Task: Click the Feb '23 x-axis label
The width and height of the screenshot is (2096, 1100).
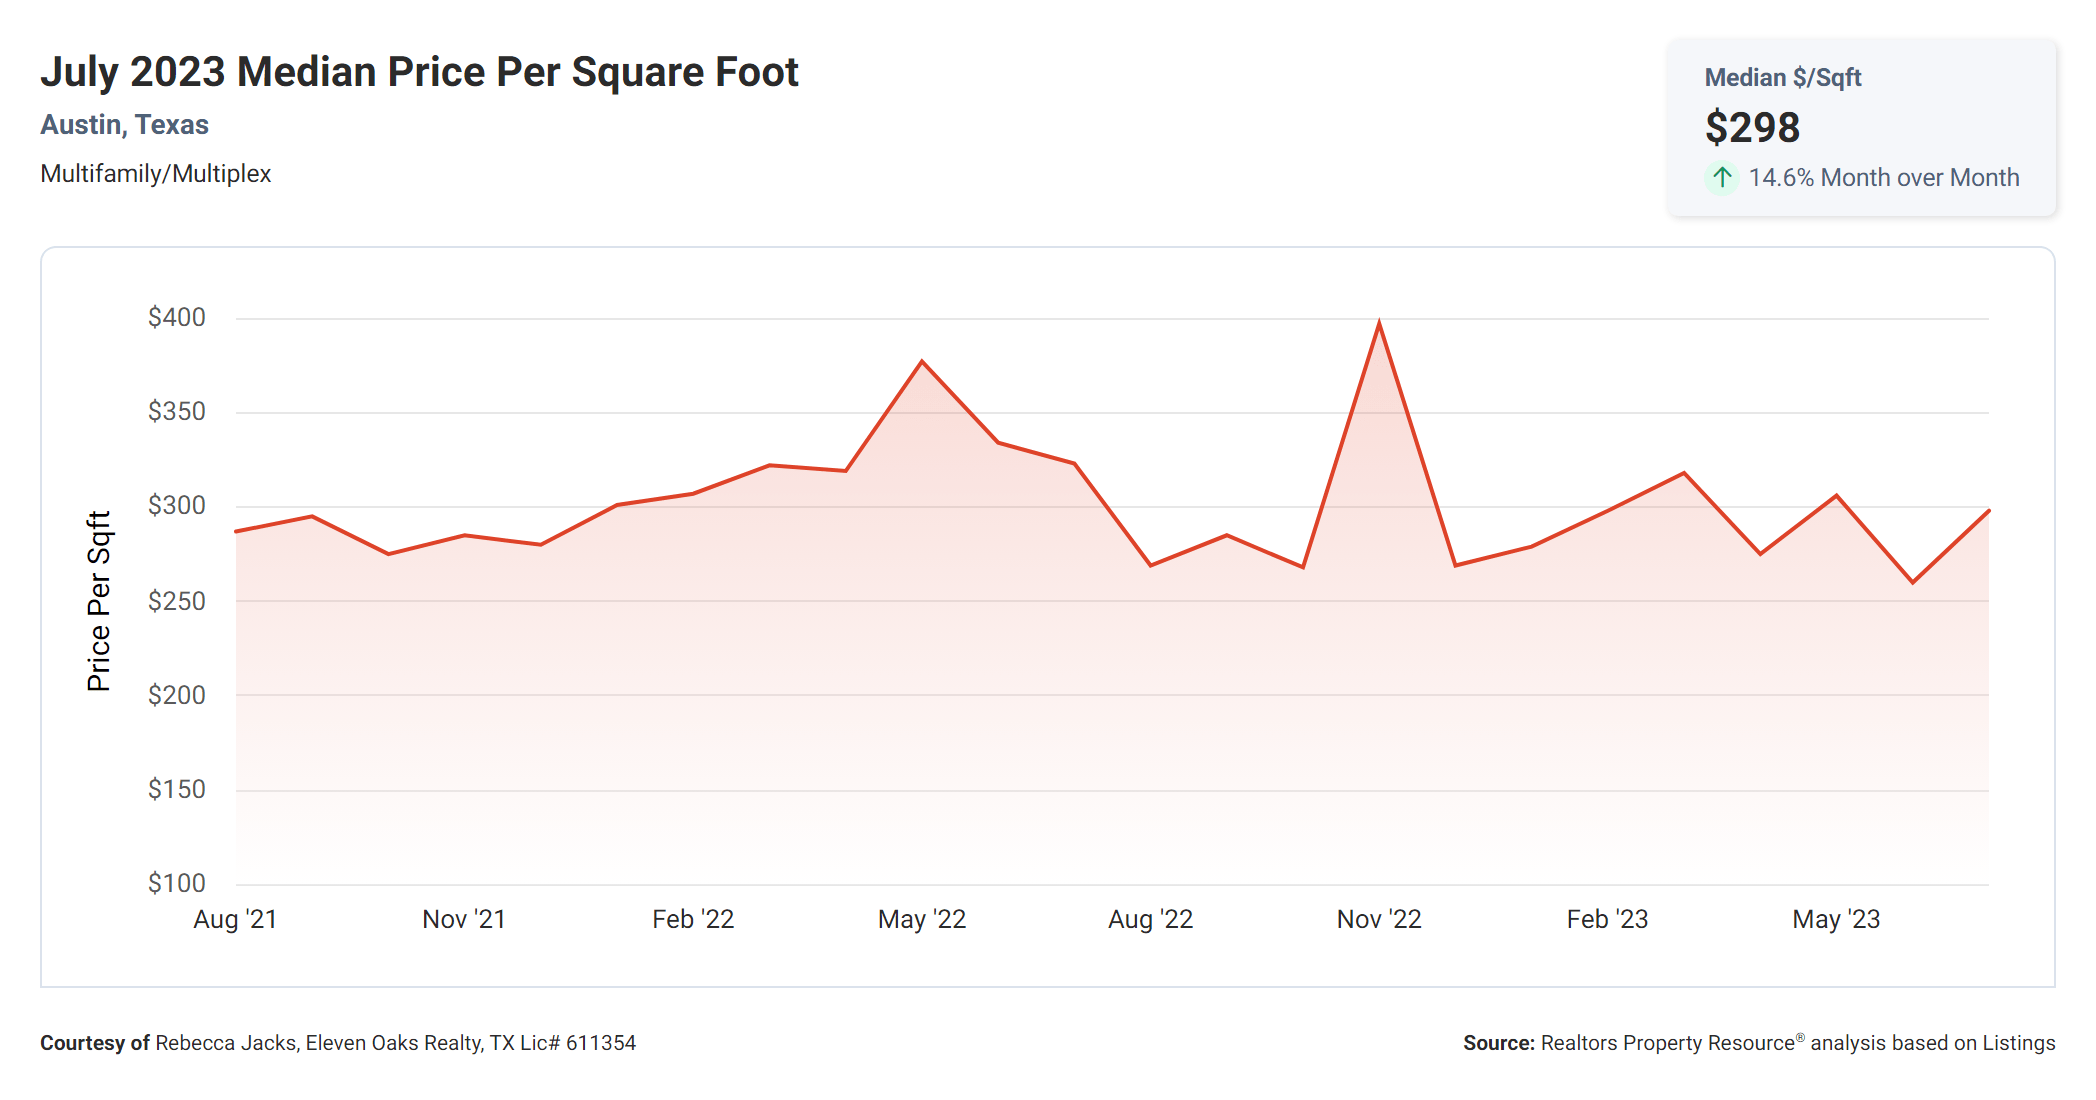Action: pyautogui.click(x=1607, y=919)
